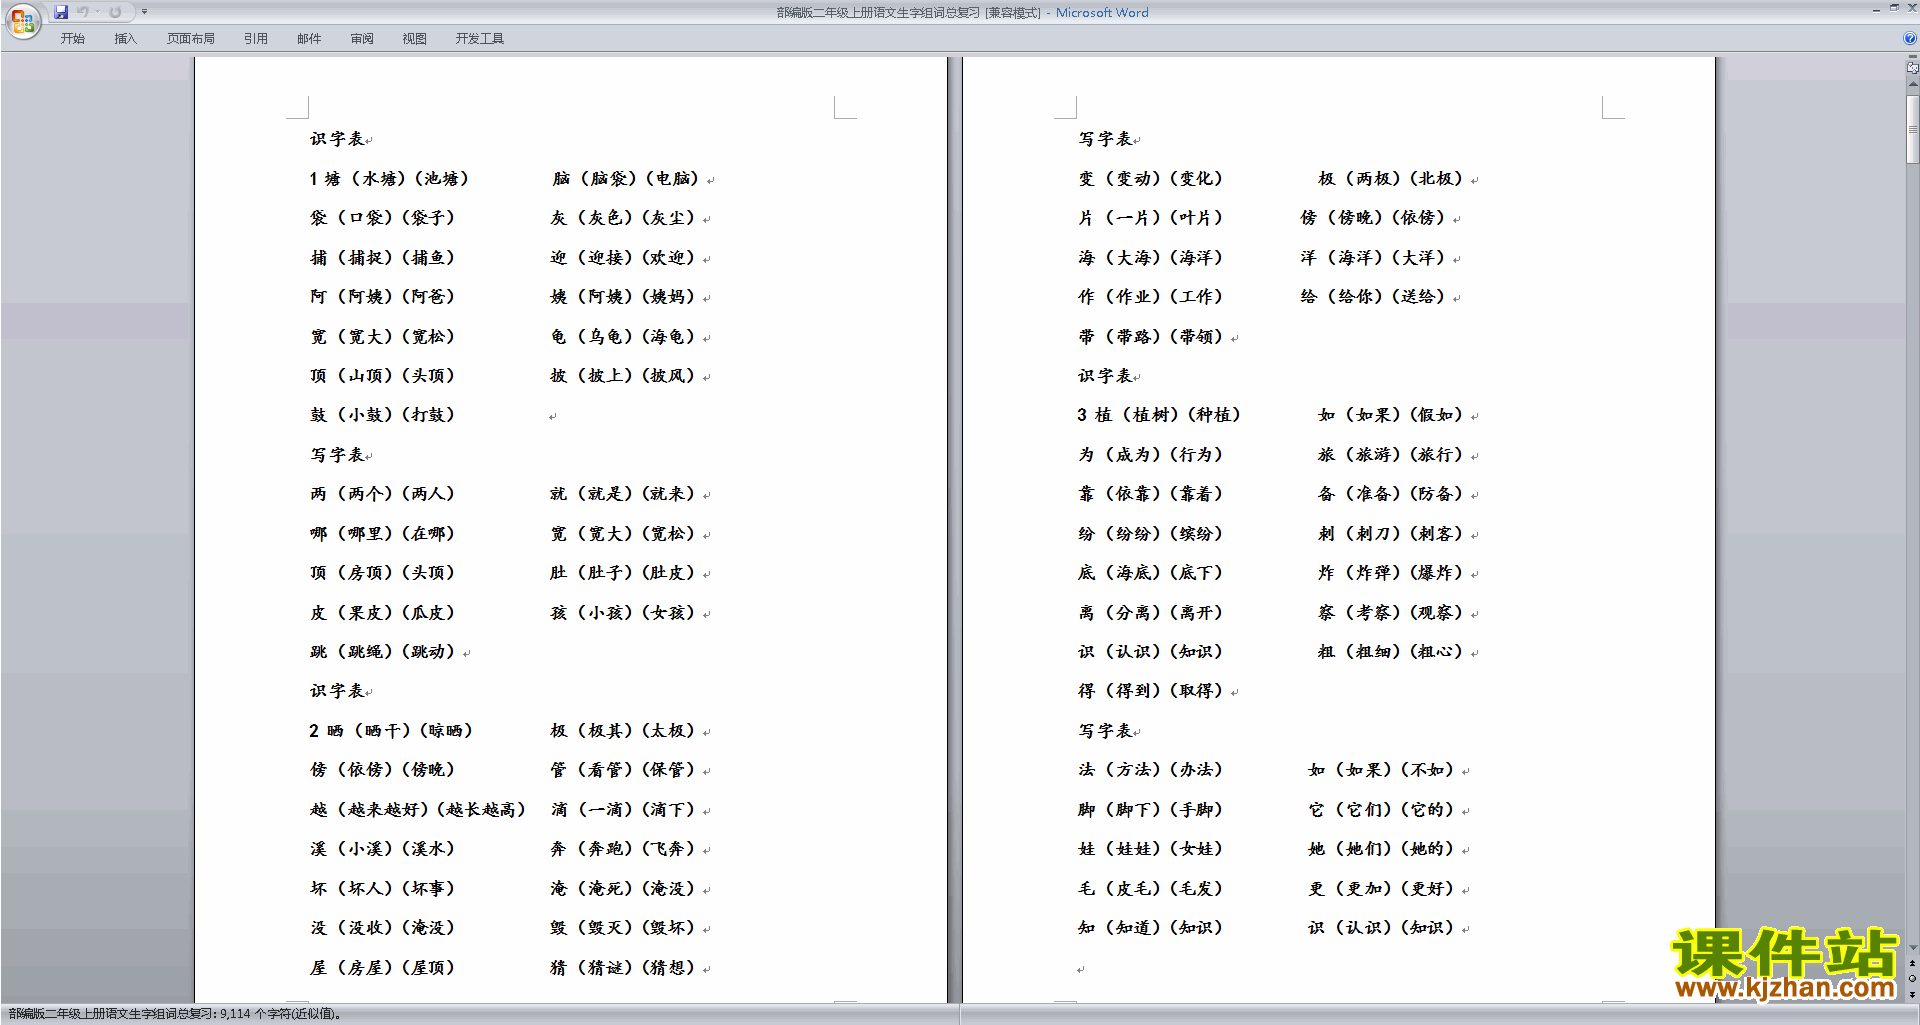Click the entry 毁（毁灭）（毁坏）

click(623, 928)
